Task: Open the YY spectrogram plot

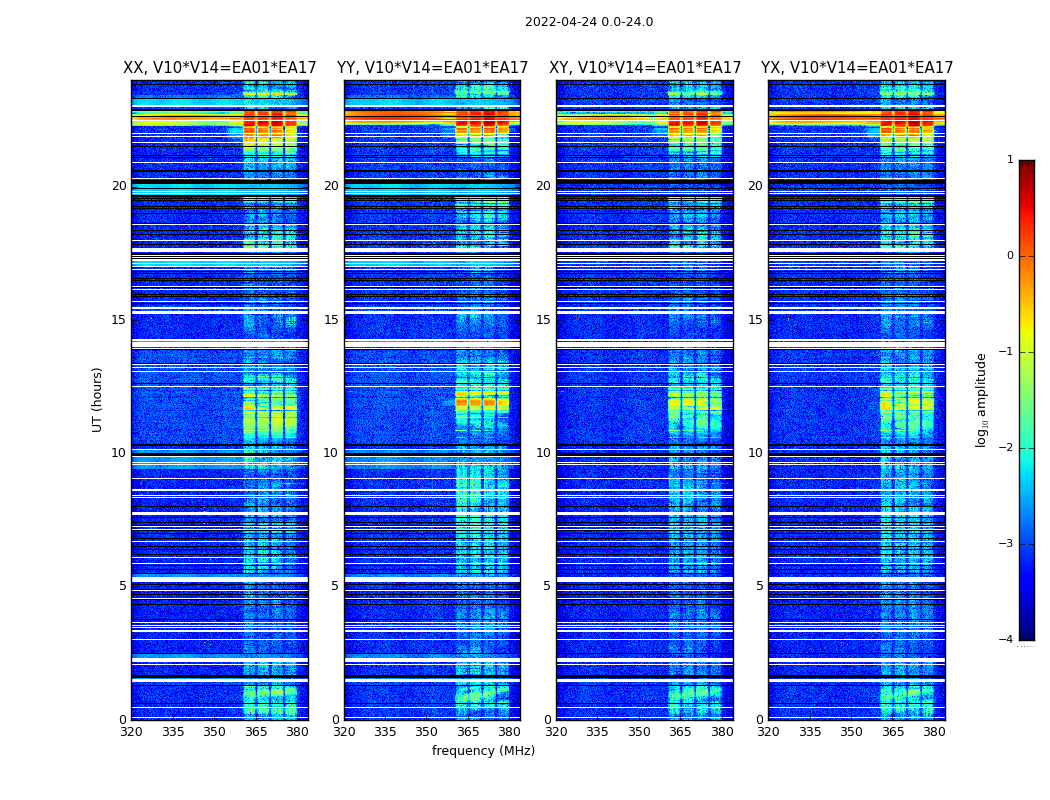Action: (x=432, y=400)
